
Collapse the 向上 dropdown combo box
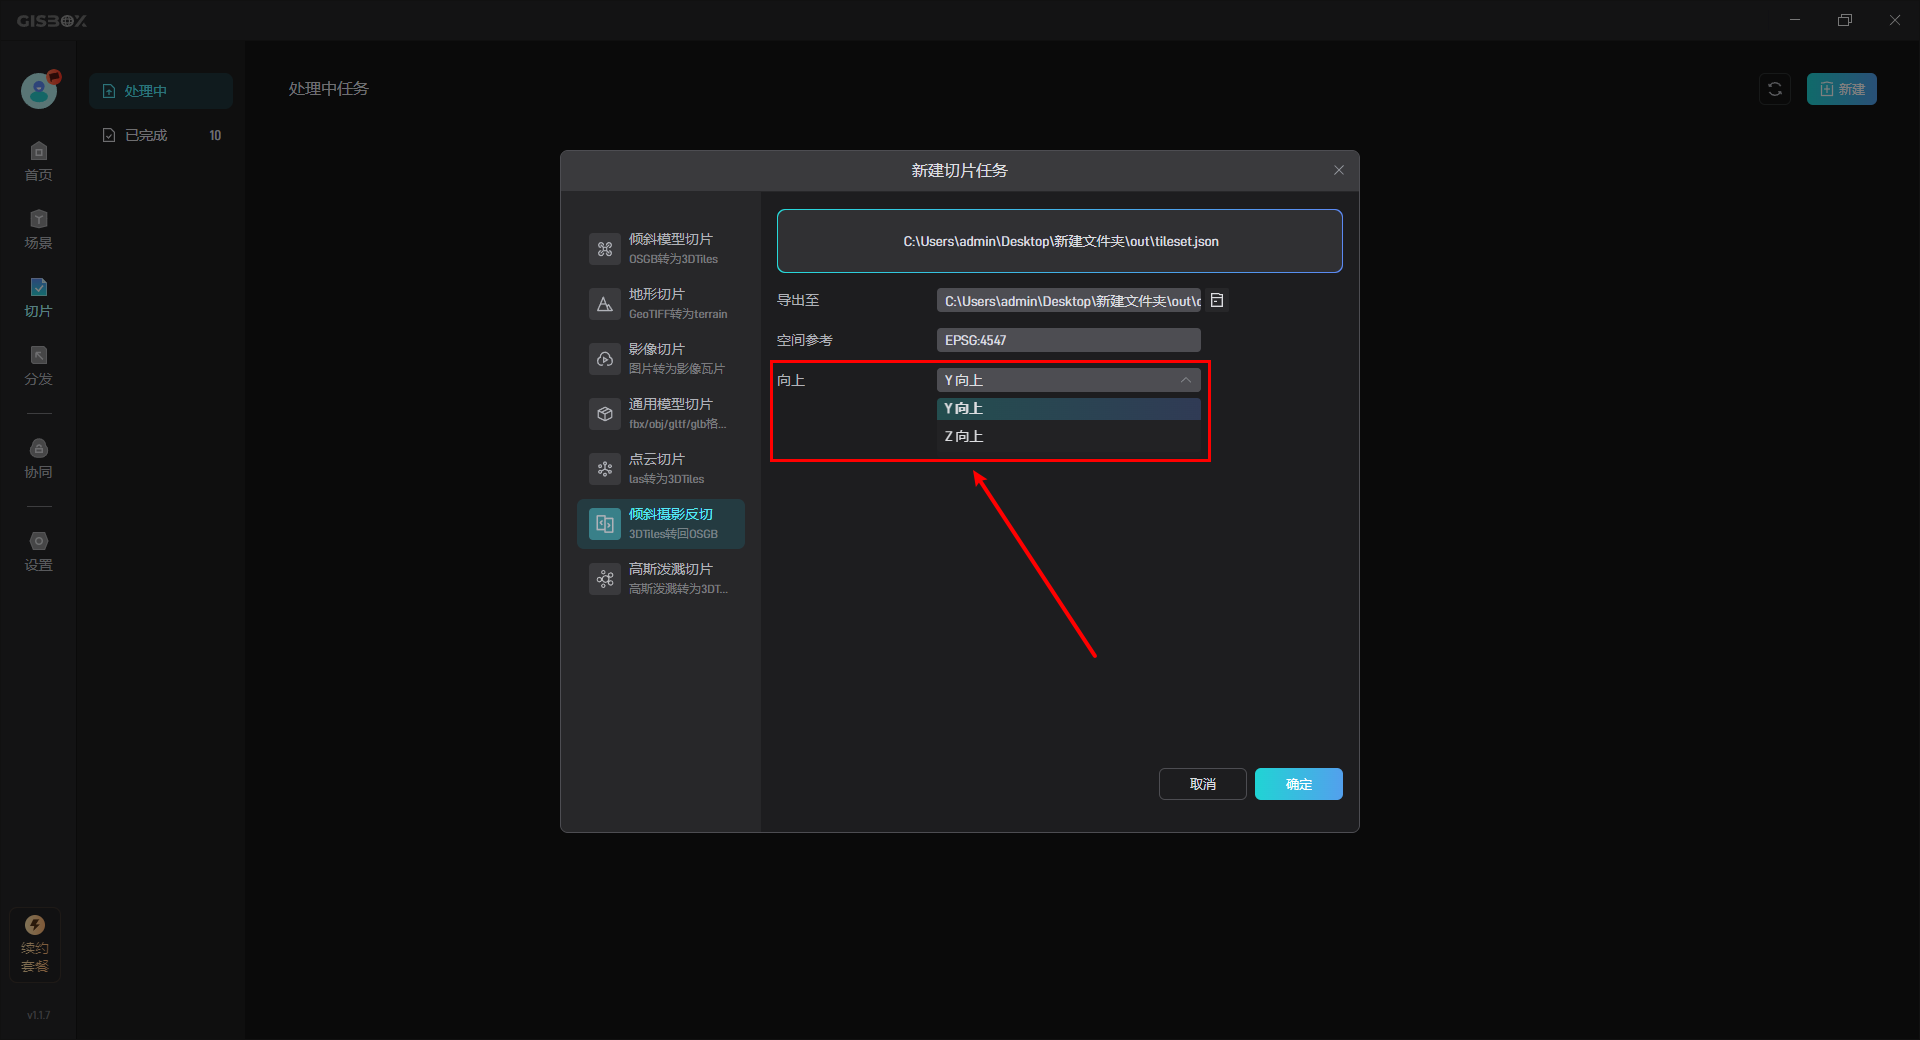[x=1068, y=380]
